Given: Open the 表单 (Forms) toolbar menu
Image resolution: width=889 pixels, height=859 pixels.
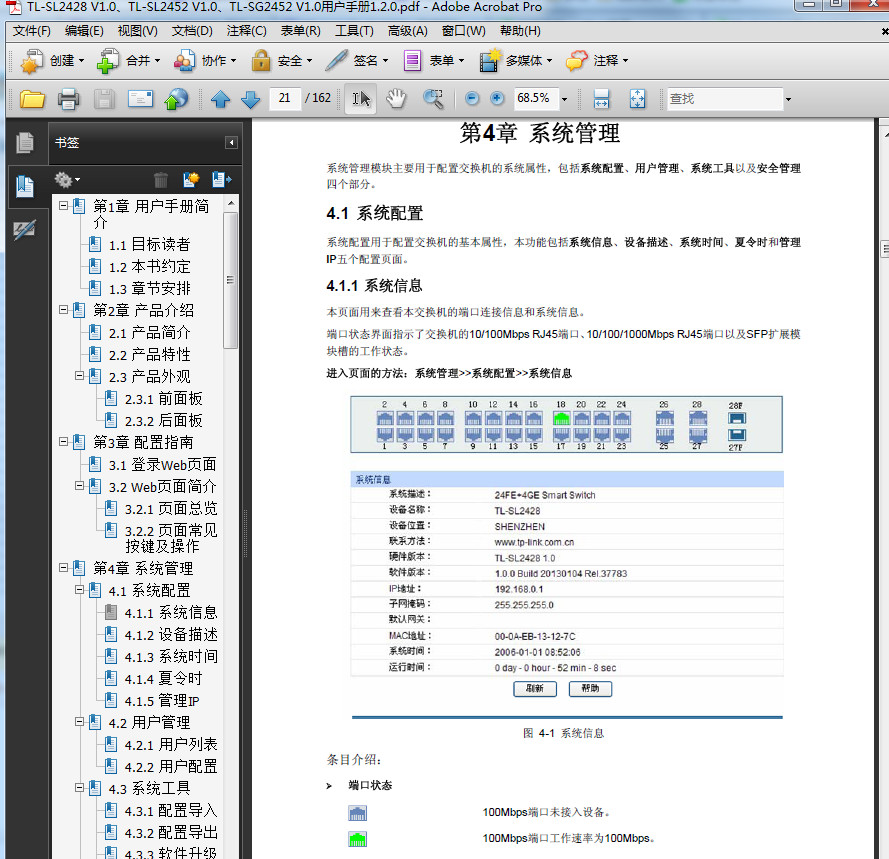Looking at the screenshot, I should click(434, 60).
